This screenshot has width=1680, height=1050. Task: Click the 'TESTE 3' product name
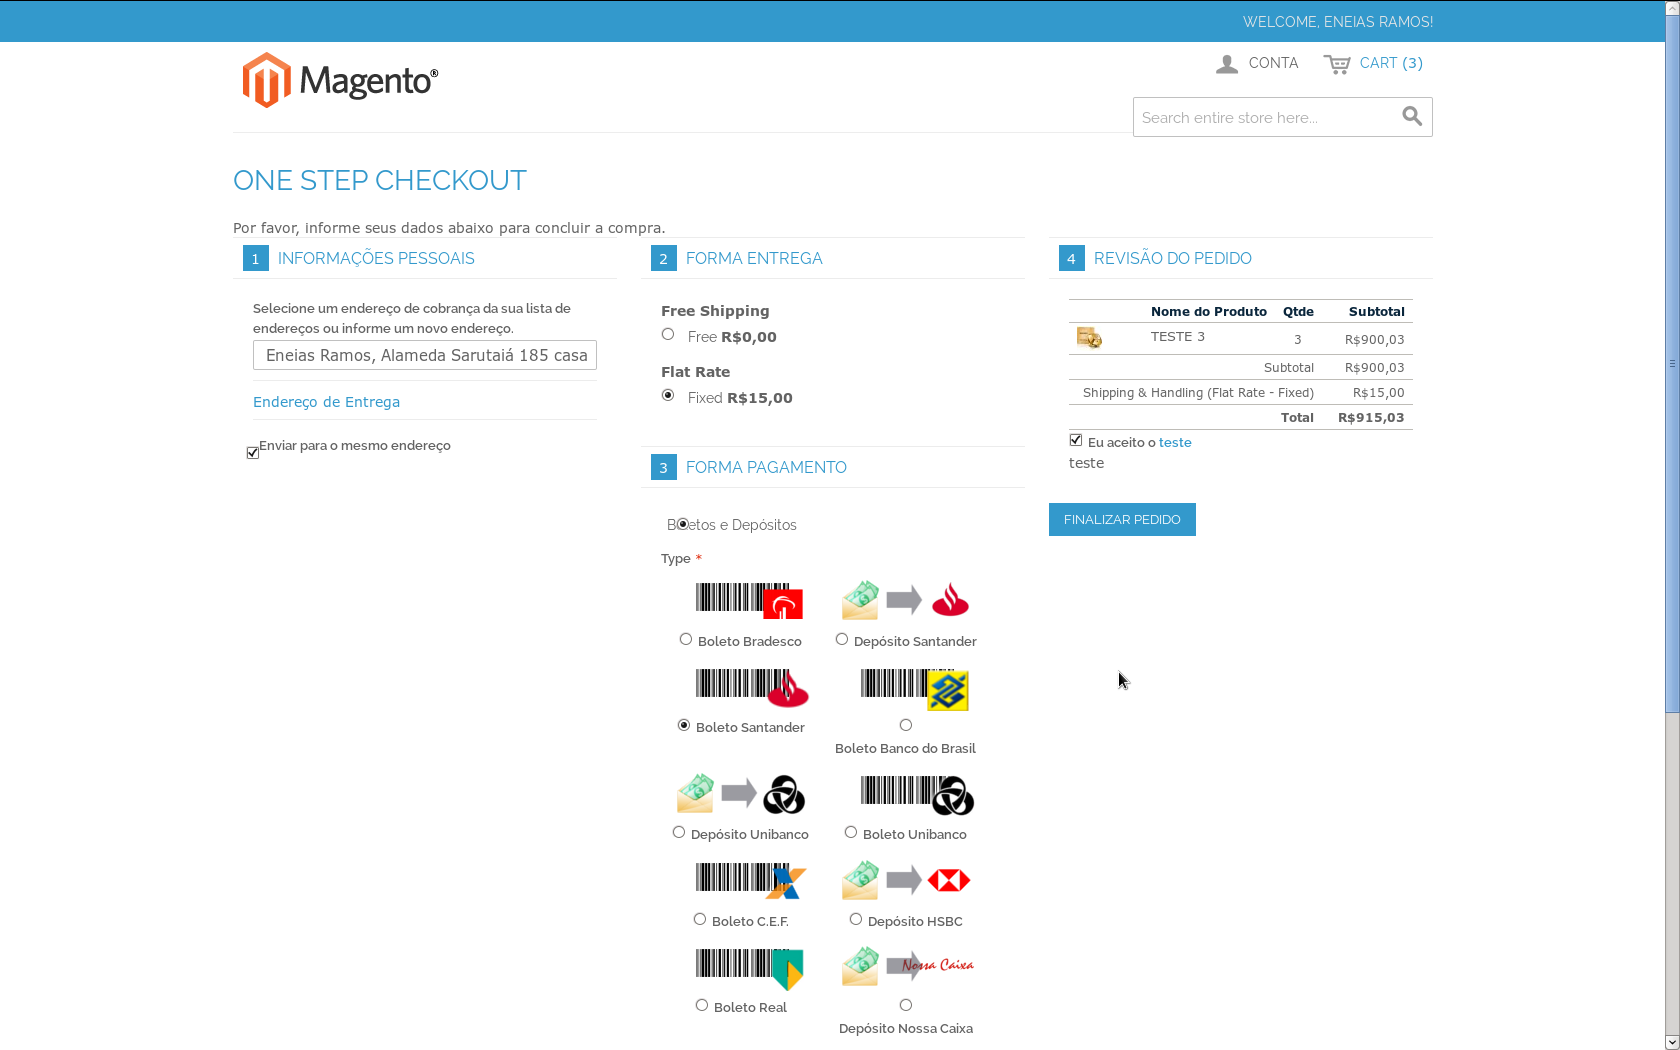[1178, 337]
